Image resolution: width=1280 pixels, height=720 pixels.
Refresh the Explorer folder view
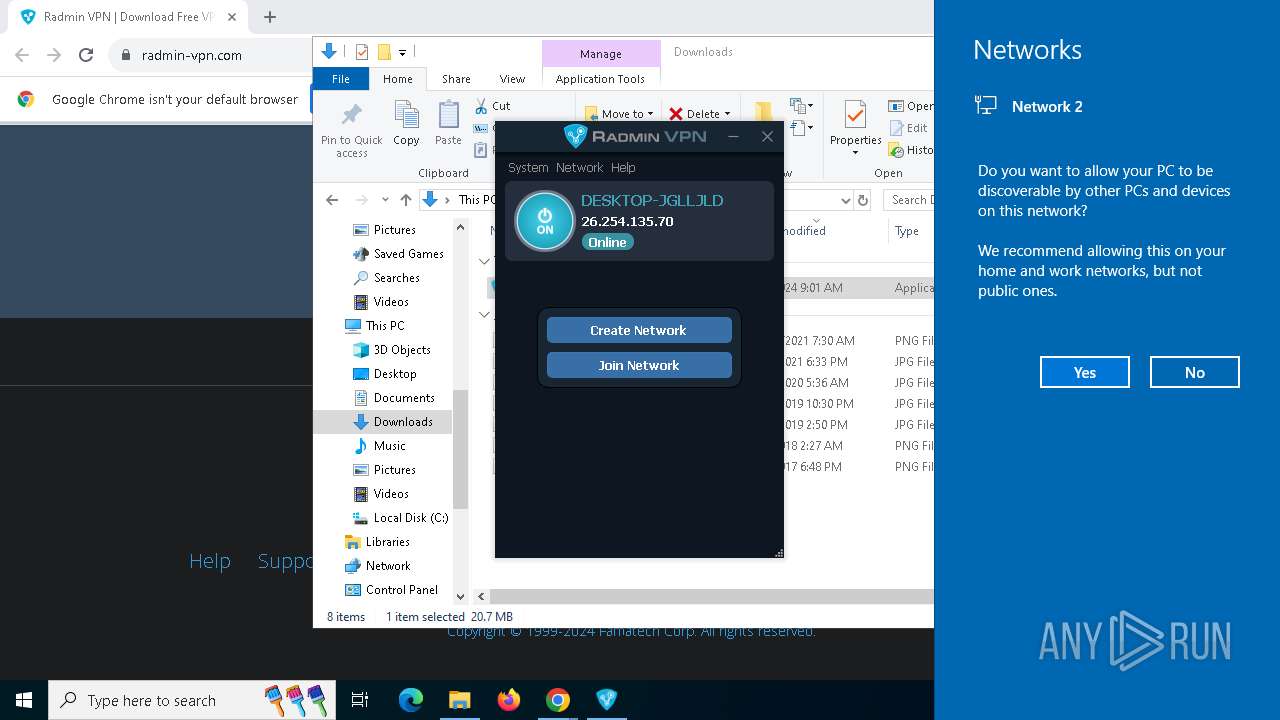point(864,200)
